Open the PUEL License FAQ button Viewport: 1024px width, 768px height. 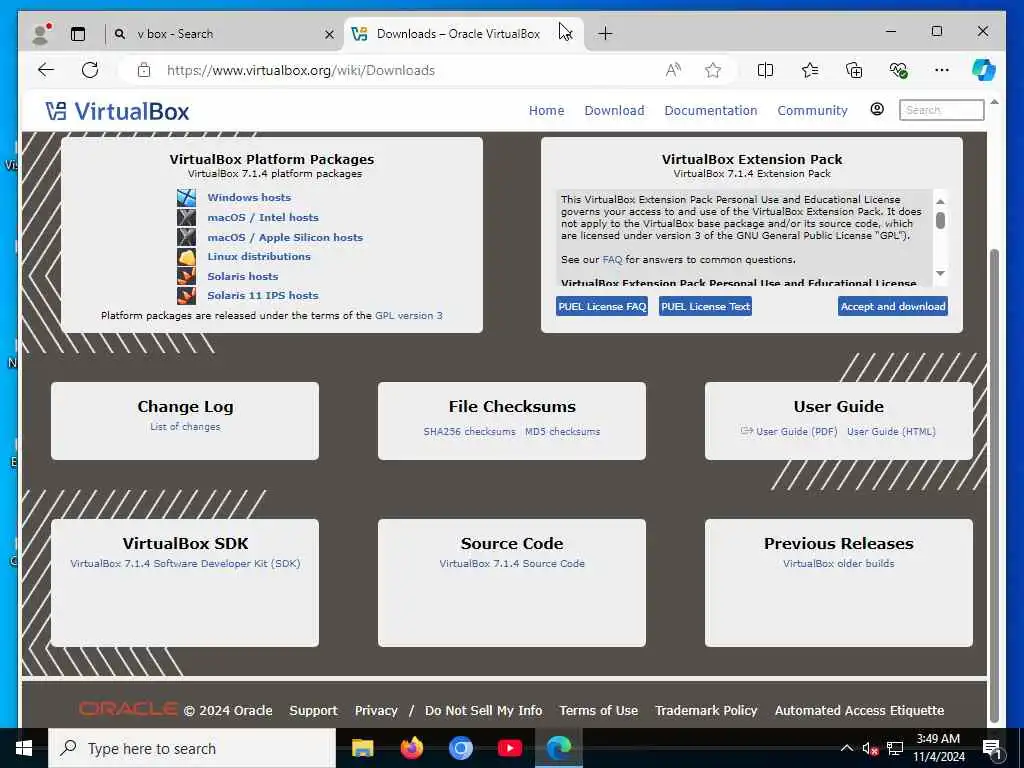602,306
